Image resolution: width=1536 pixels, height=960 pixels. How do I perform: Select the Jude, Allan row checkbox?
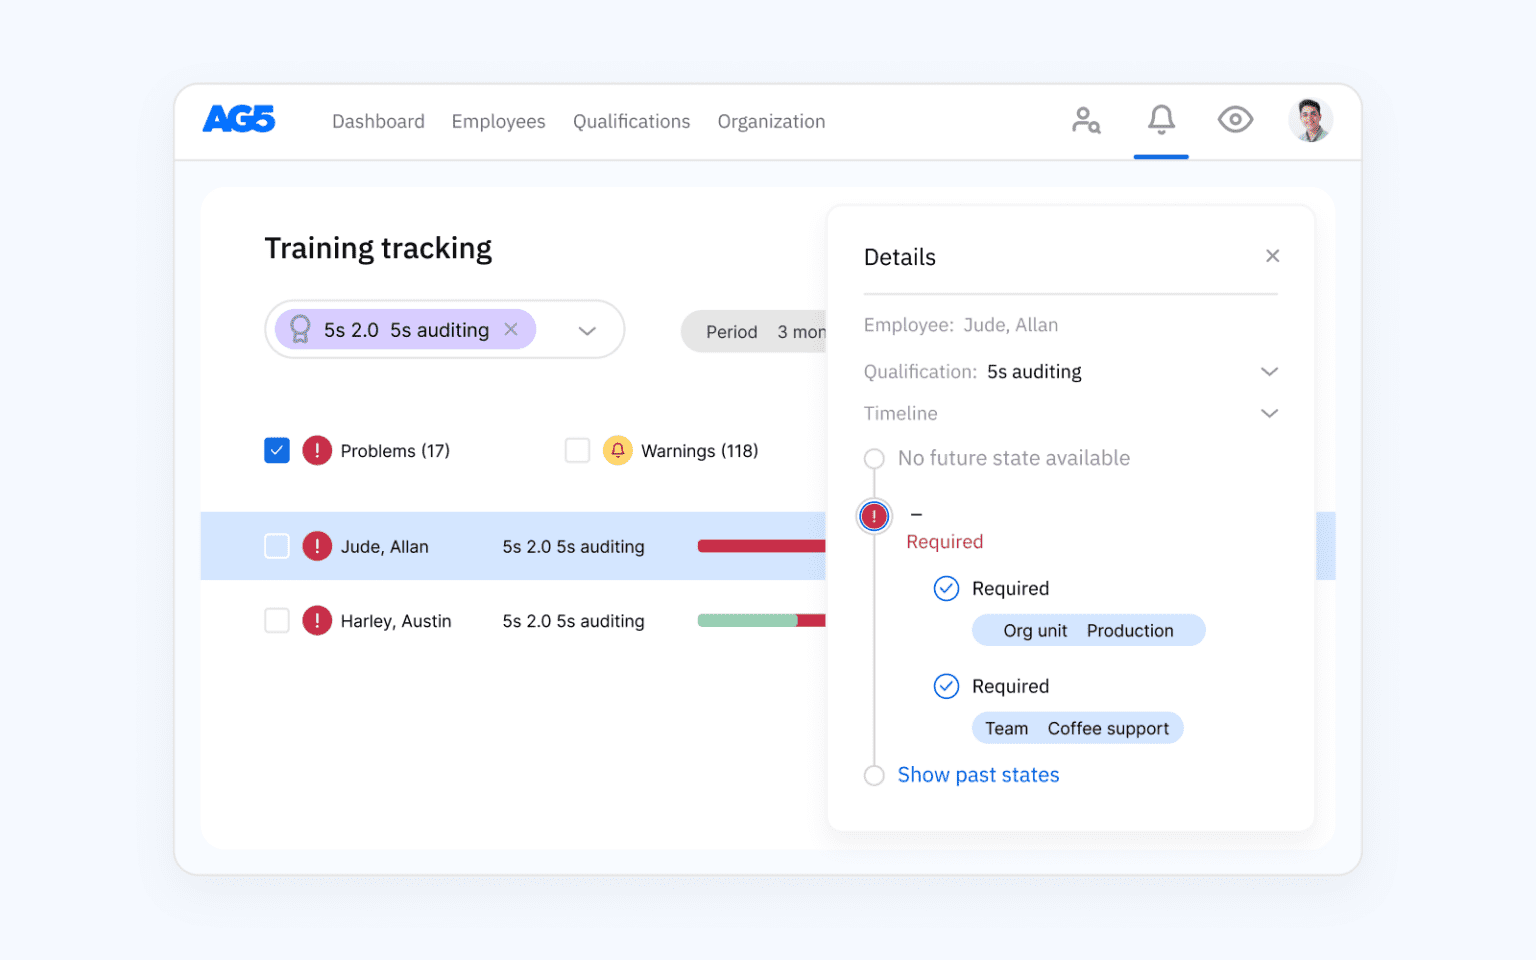coord(277,546)
